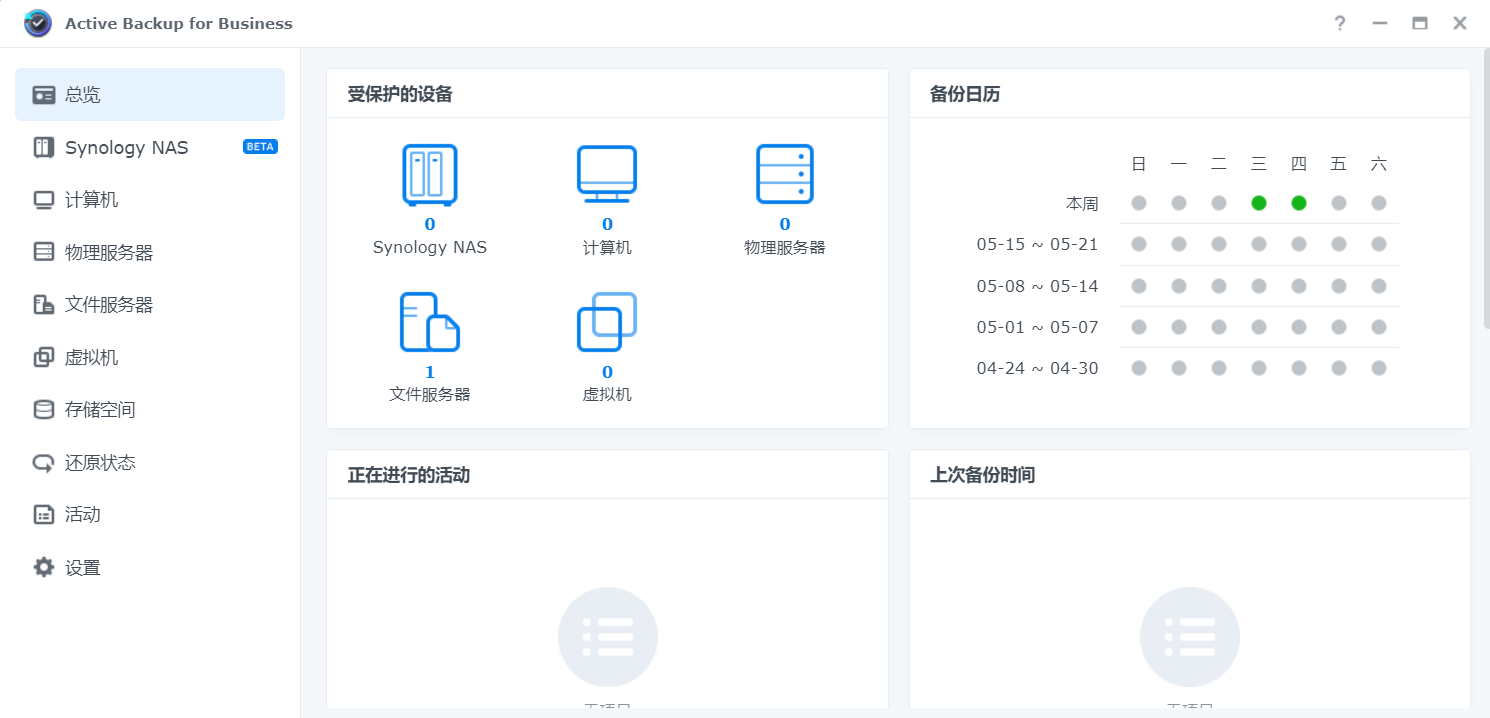Click the "正在进行的活动" panel heading

click(x=409, y=475)
